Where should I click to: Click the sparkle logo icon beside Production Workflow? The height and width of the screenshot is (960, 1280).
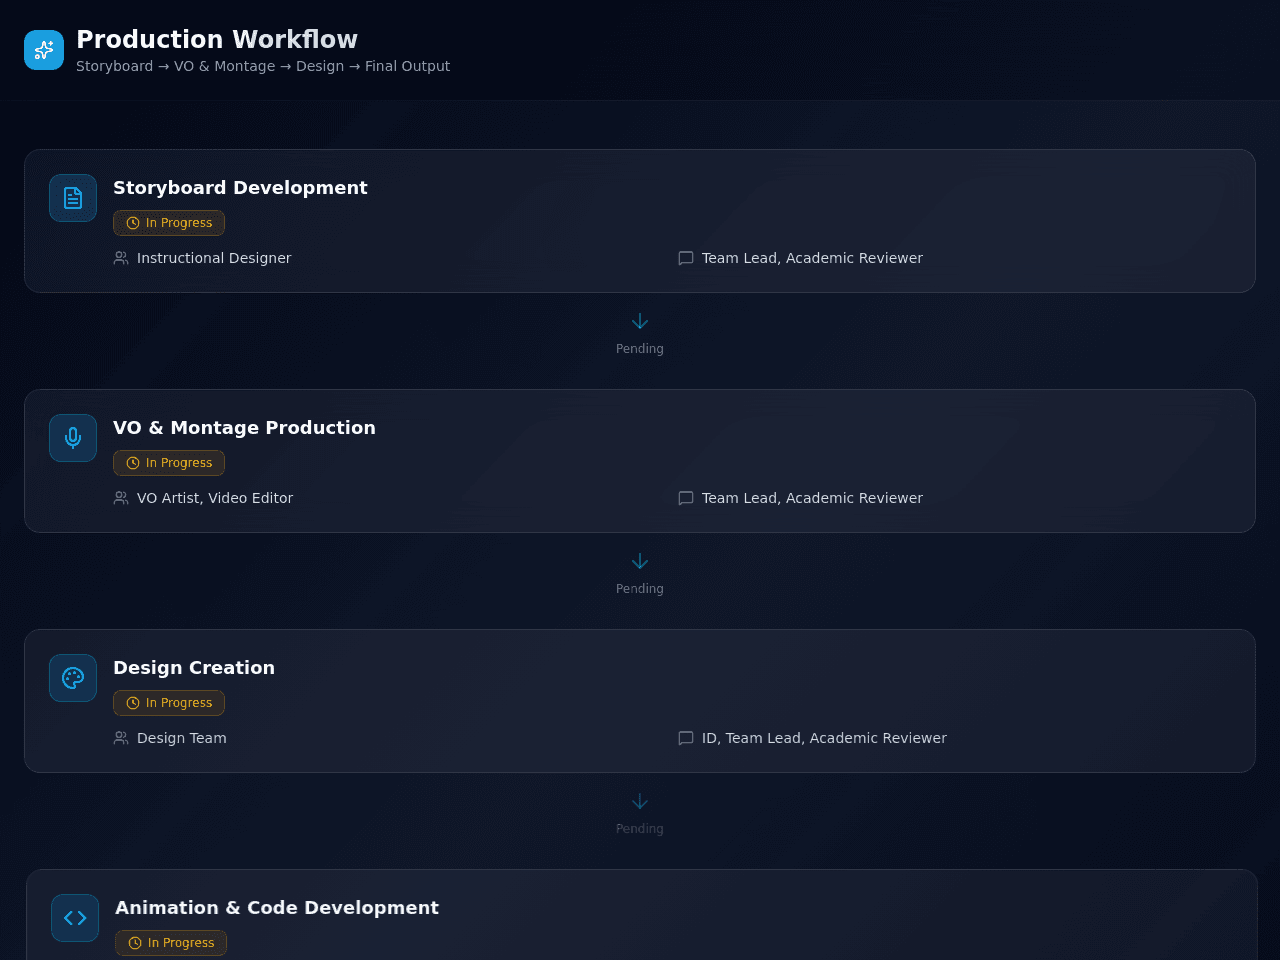point(44,50)
